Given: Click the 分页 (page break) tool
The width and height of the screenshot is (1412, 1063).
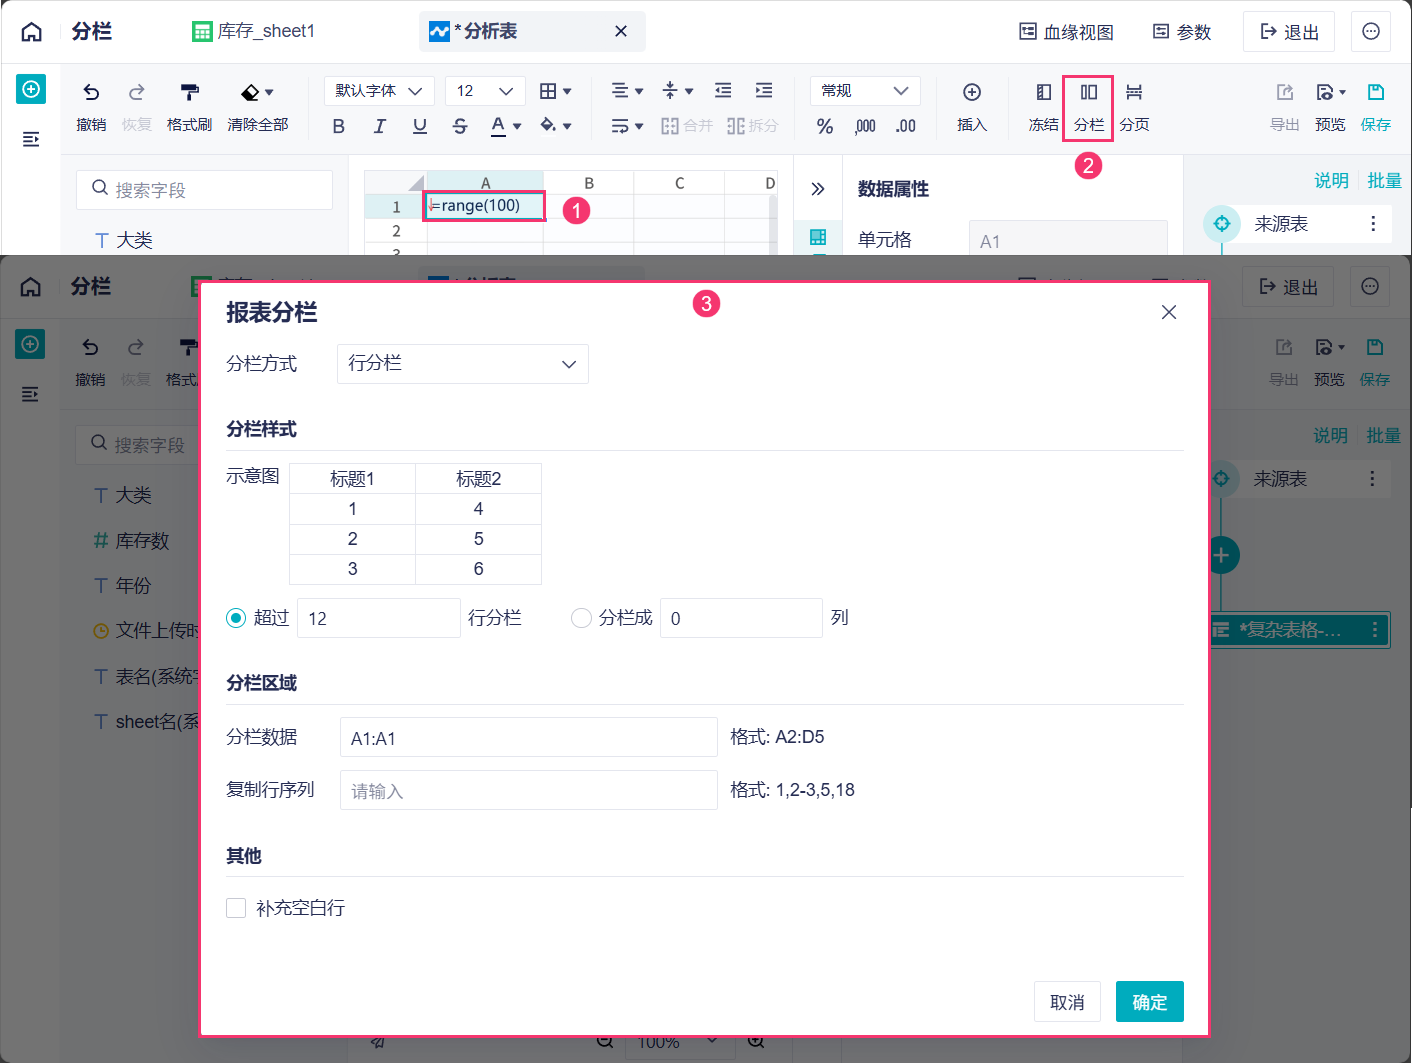Looking at the screenshot, I should (x=1134, y=107).
